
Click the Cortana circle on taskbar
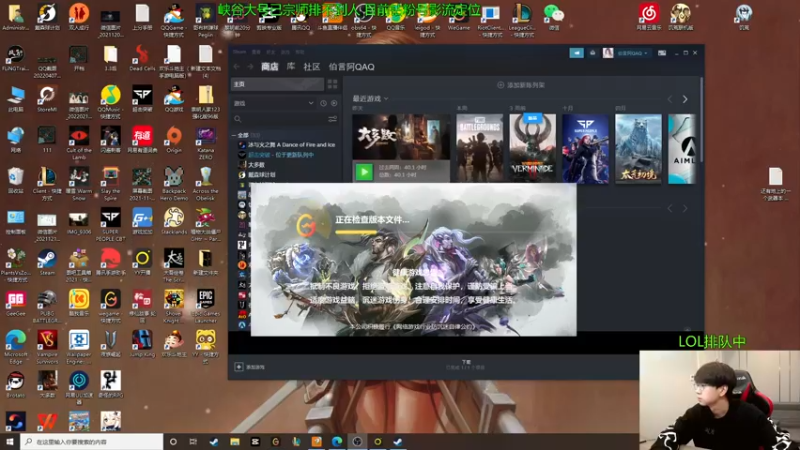(x=173, y=442)
